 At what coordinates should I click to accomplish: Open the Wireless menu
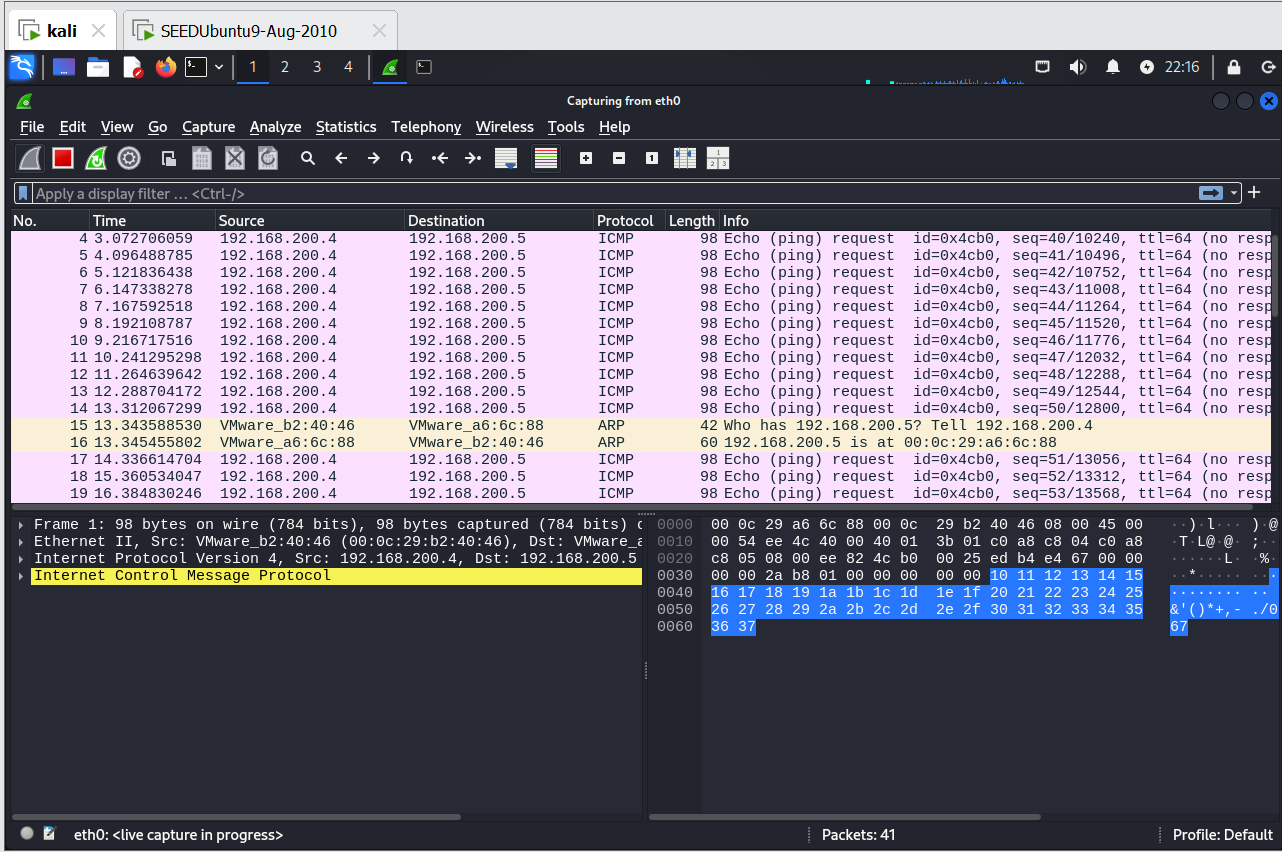click(x=504, y=127)
